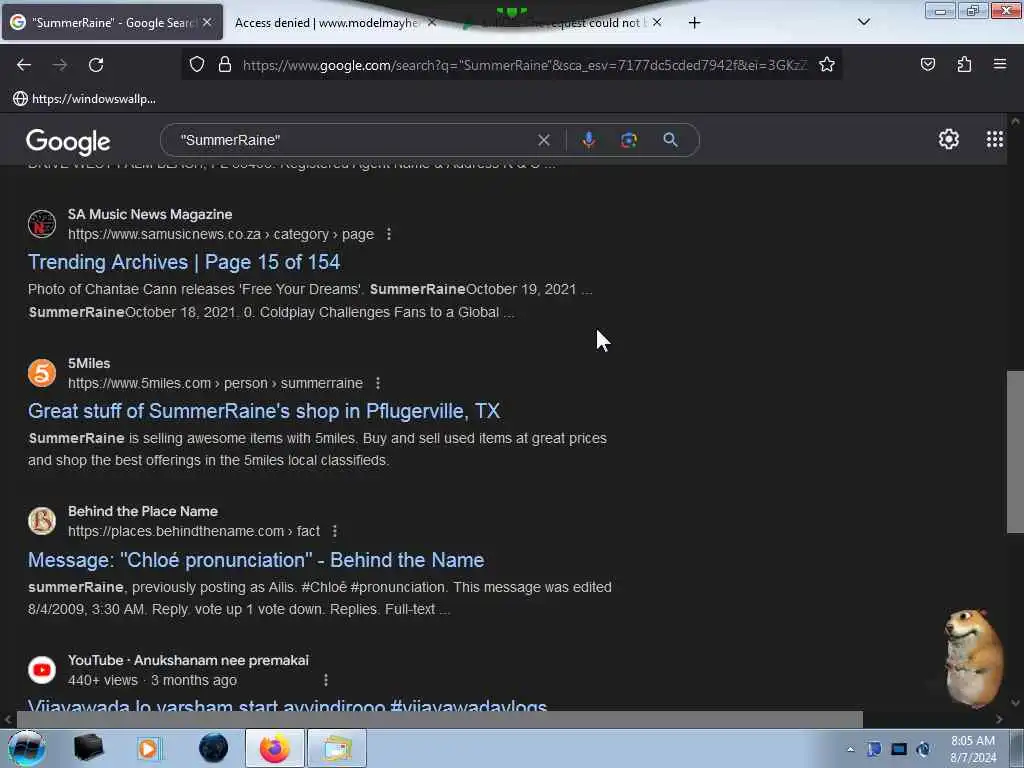Viewport: 1024px width, 768px height.
Task: Click the places.behindthename.com URL breadcrumb
Action: pos(194,532)
